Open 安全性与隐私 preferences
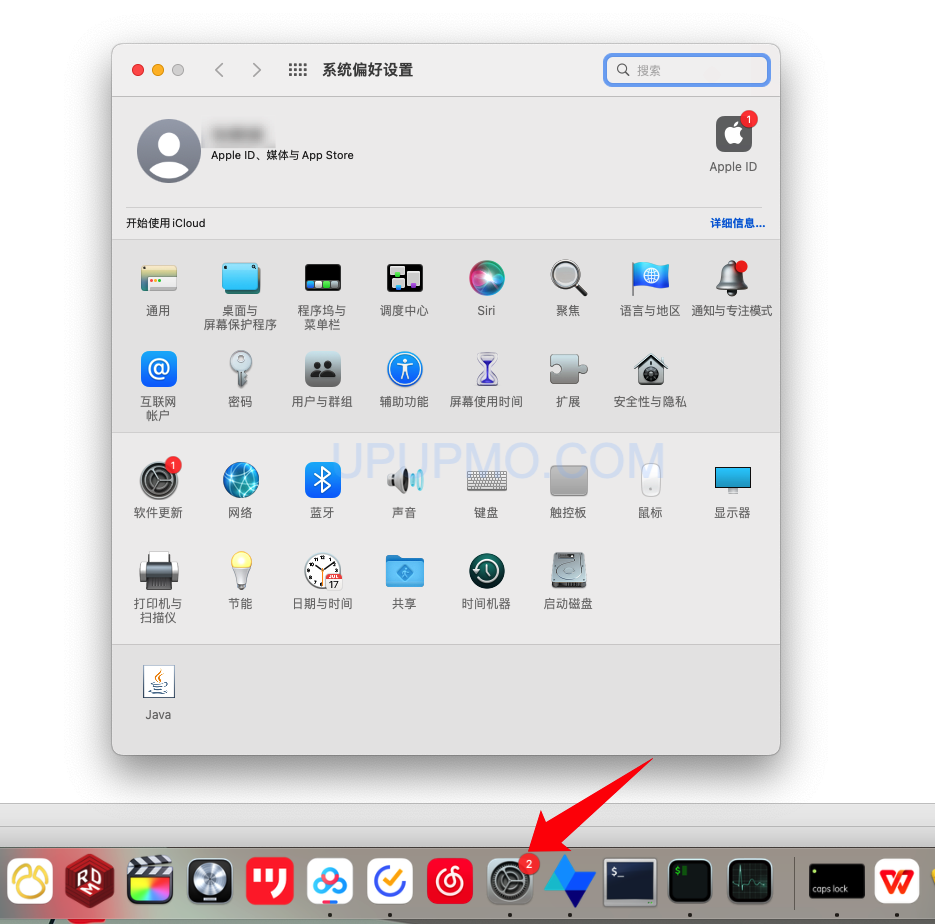The image size is (935, 924). pos(650,369)
